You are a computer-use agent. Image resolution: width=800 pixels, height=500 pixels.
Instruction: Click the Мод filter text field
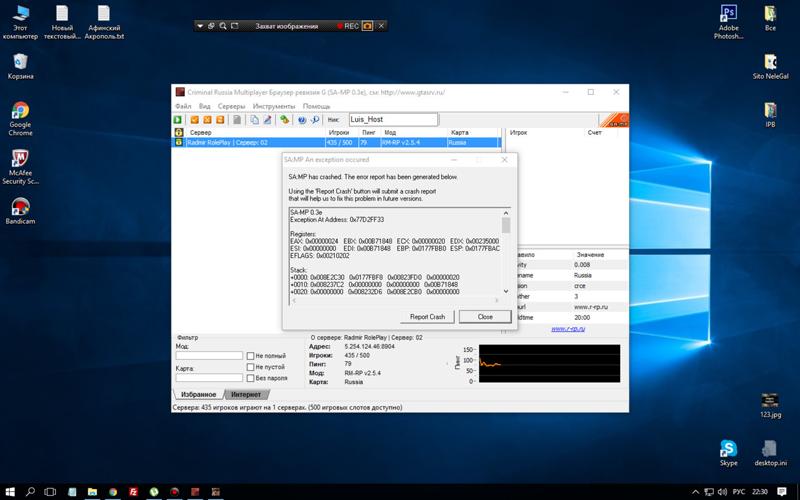click(209, 356)
